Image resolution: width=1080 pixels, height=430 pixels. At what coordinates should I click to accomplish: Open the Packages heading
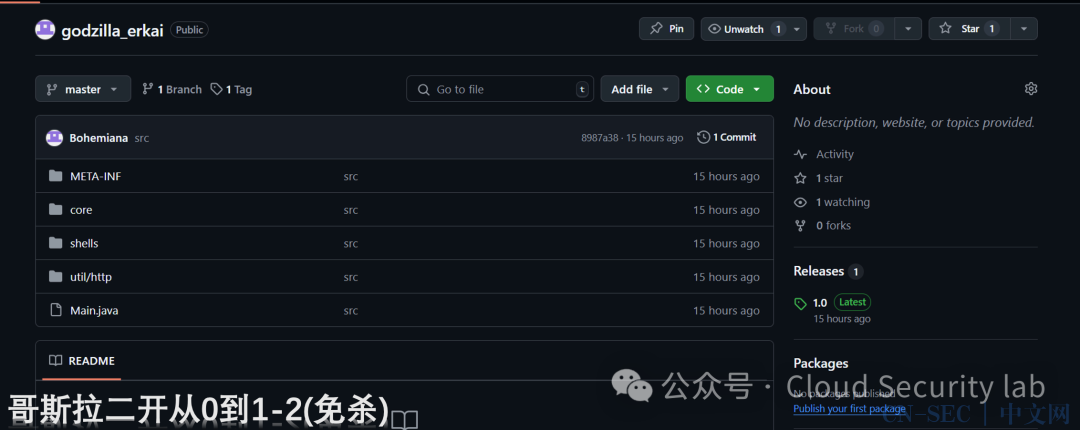[821, 363]
